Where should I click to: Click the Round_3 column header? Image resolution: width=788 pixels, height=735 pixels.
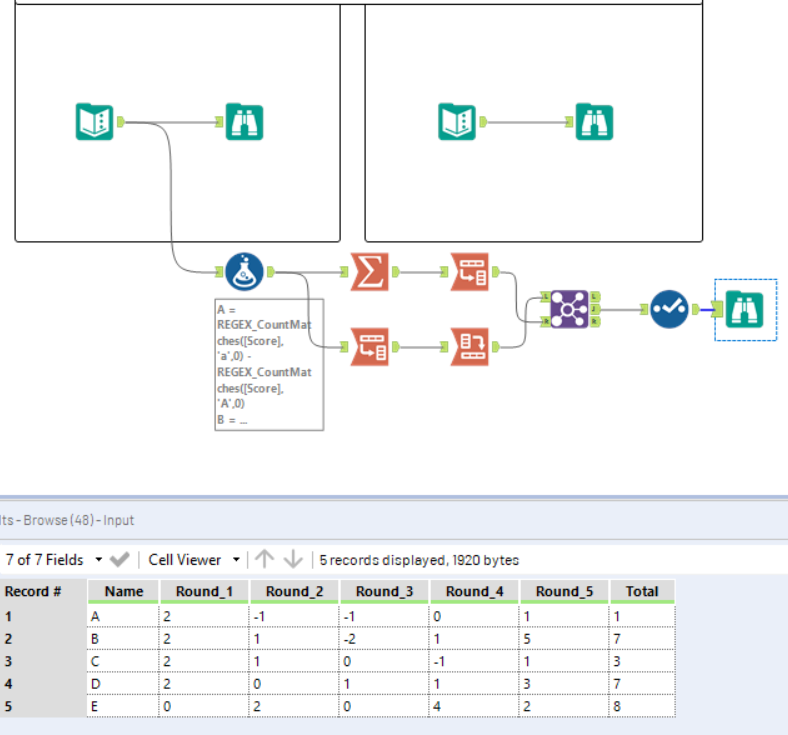[384, 591]
